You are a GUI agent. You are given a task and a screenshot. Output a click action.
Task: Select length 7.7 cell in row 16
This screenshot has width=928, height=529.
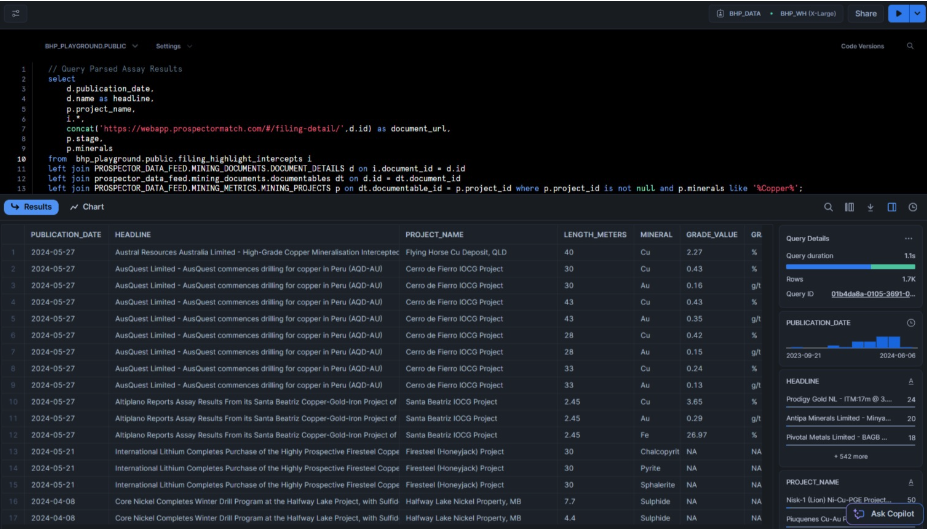[595, 501]
